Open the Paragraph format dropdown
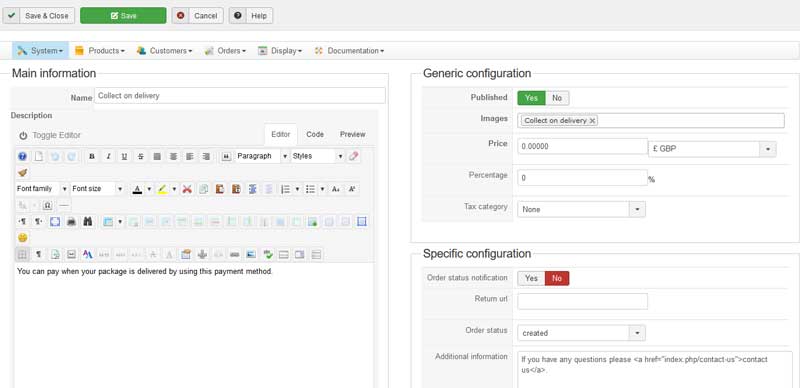800x388 pixels. pyautogui.click(x=262, y=156)
